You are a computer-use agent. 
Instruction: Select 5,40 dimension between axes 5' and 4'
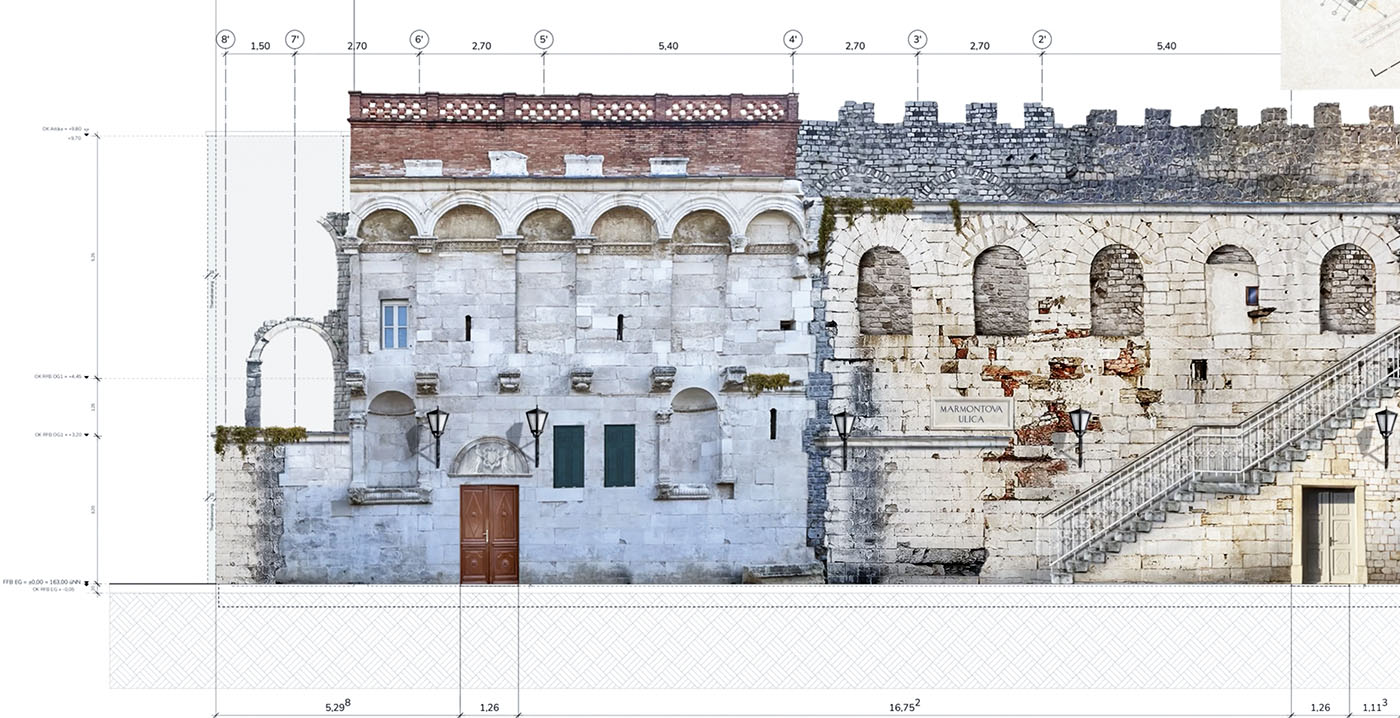[668, 46]
